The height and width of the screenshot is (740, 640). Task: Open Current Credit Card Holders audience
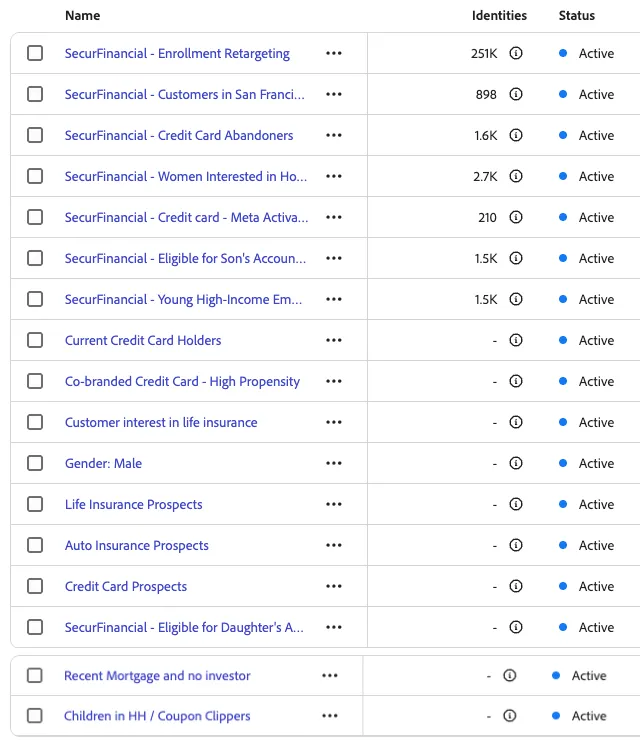click(143, 340)
